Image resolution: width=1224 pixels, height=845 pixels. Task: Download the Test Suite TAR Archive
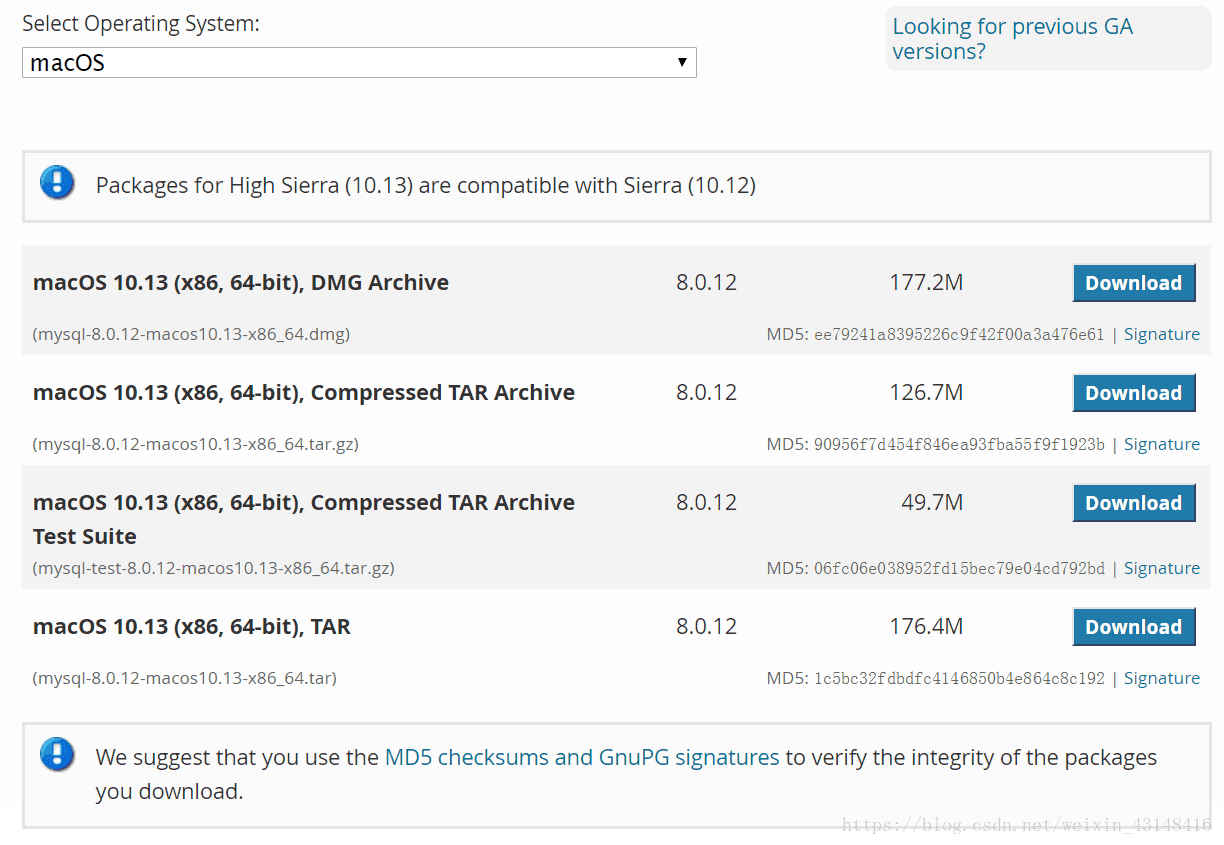click(1133, 503)
